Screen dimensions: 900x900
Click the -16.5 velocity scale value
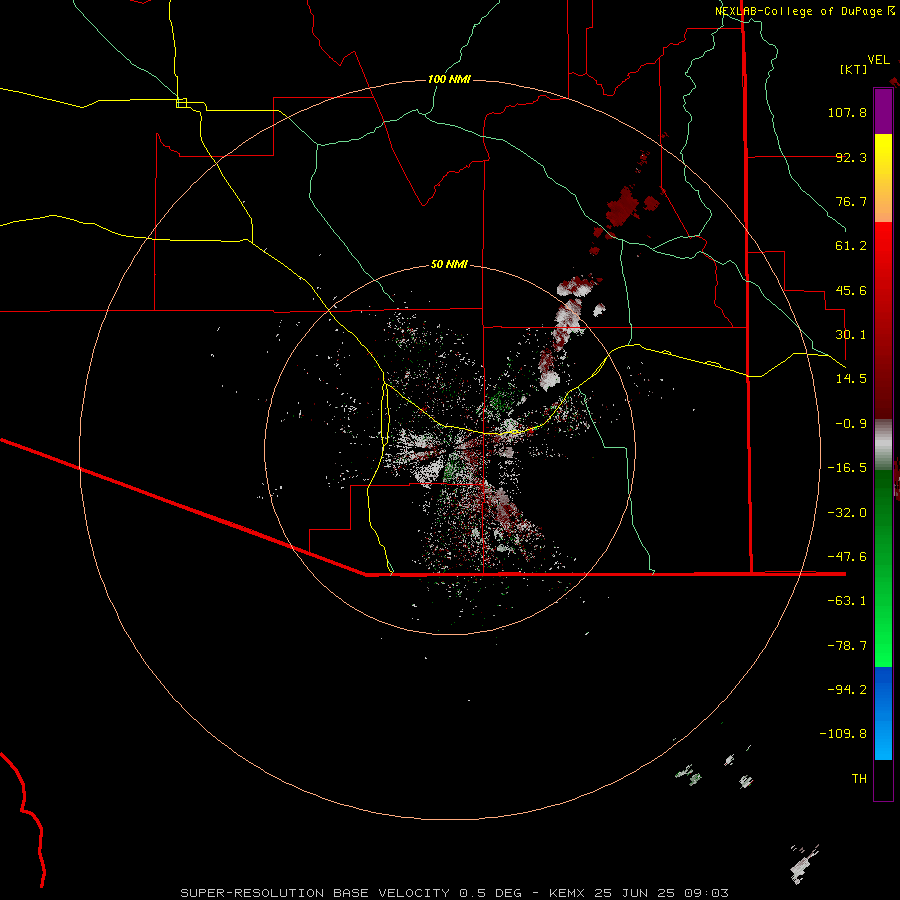coord(847,468)
